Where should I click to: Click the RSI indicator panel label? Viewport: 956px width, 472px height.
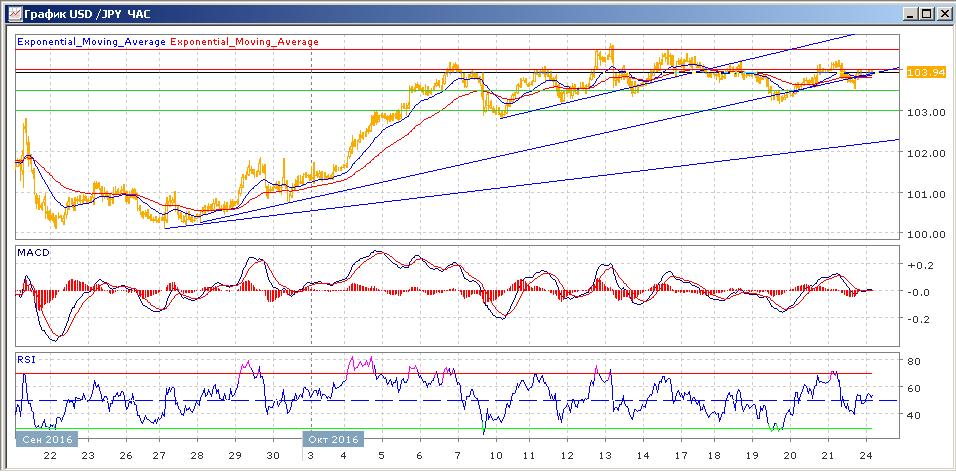click(26, 360)
